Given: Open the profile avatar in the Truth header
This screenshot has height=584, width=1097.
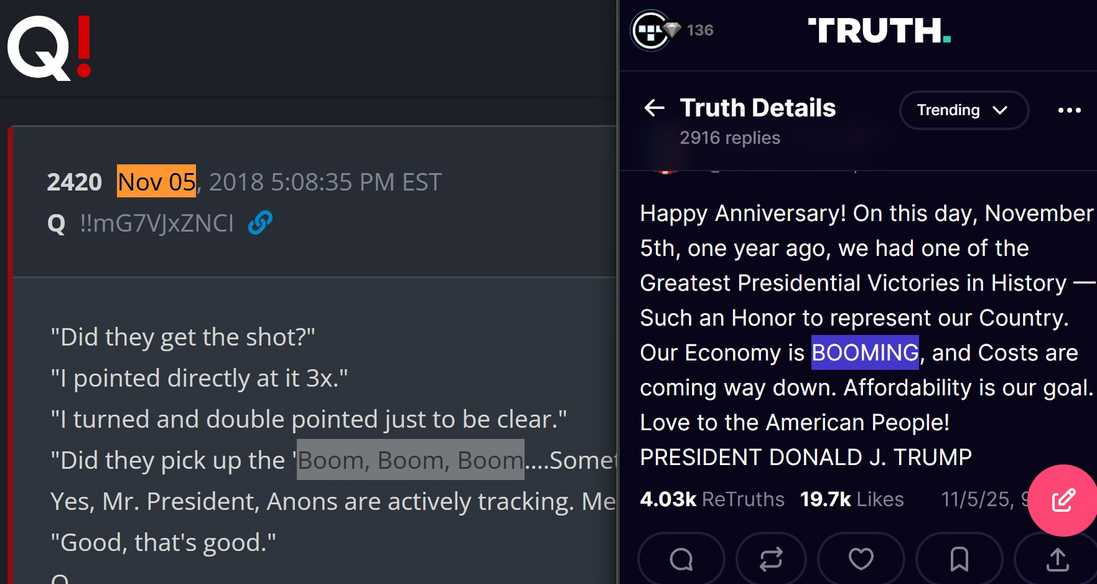Looking at the screenshot, I should pyautogui.click(x=650, y=30).
